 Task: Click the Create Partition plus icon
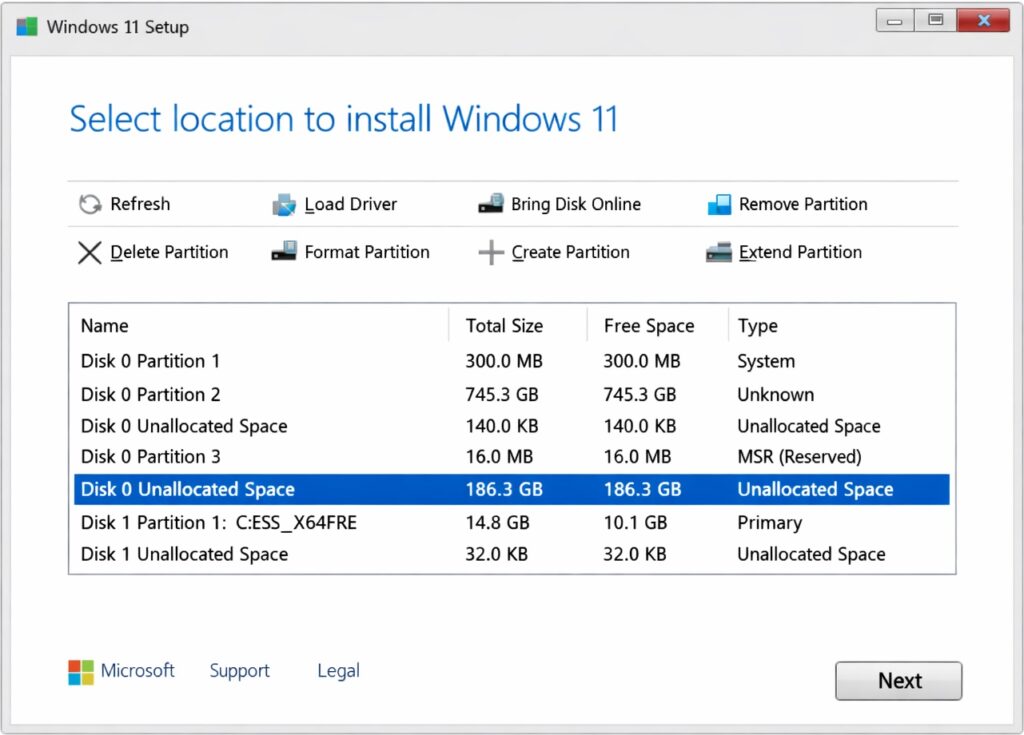tap(491, 252)
